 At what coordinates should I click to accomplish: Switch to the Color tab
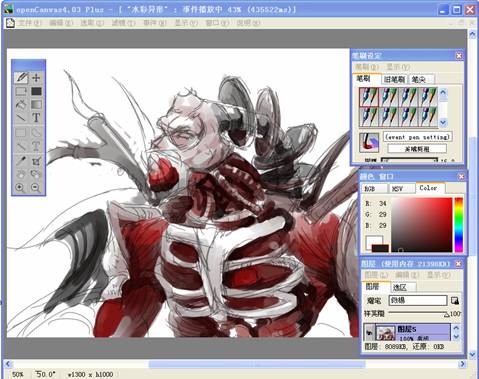coord(429,188)
